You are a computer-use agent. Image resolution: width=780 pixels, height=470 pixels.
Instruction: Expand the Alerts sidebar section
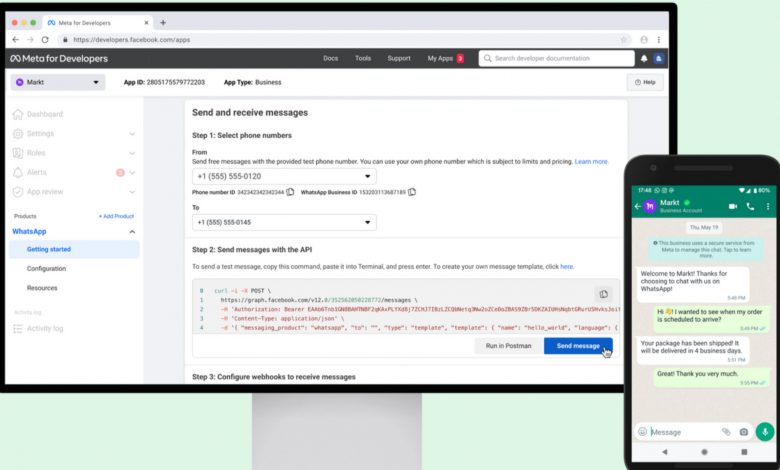point(132,173)
